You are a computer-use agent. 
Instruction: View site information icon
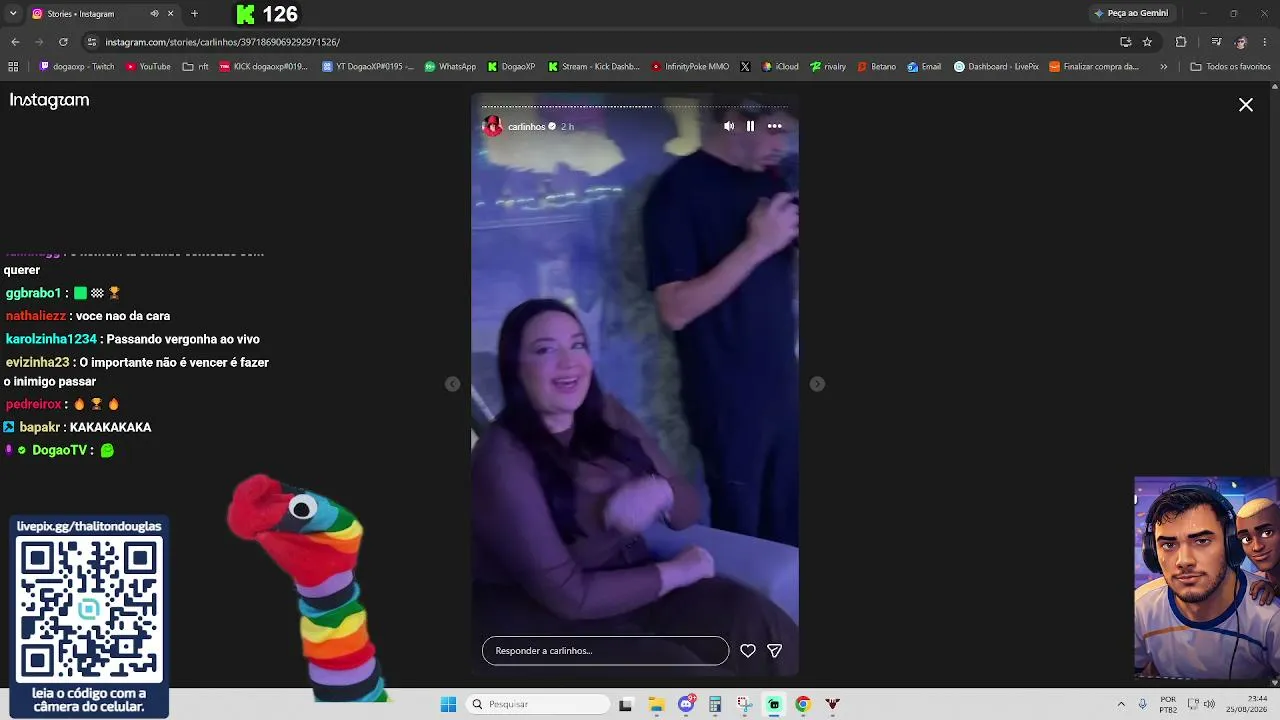[92, 42]
